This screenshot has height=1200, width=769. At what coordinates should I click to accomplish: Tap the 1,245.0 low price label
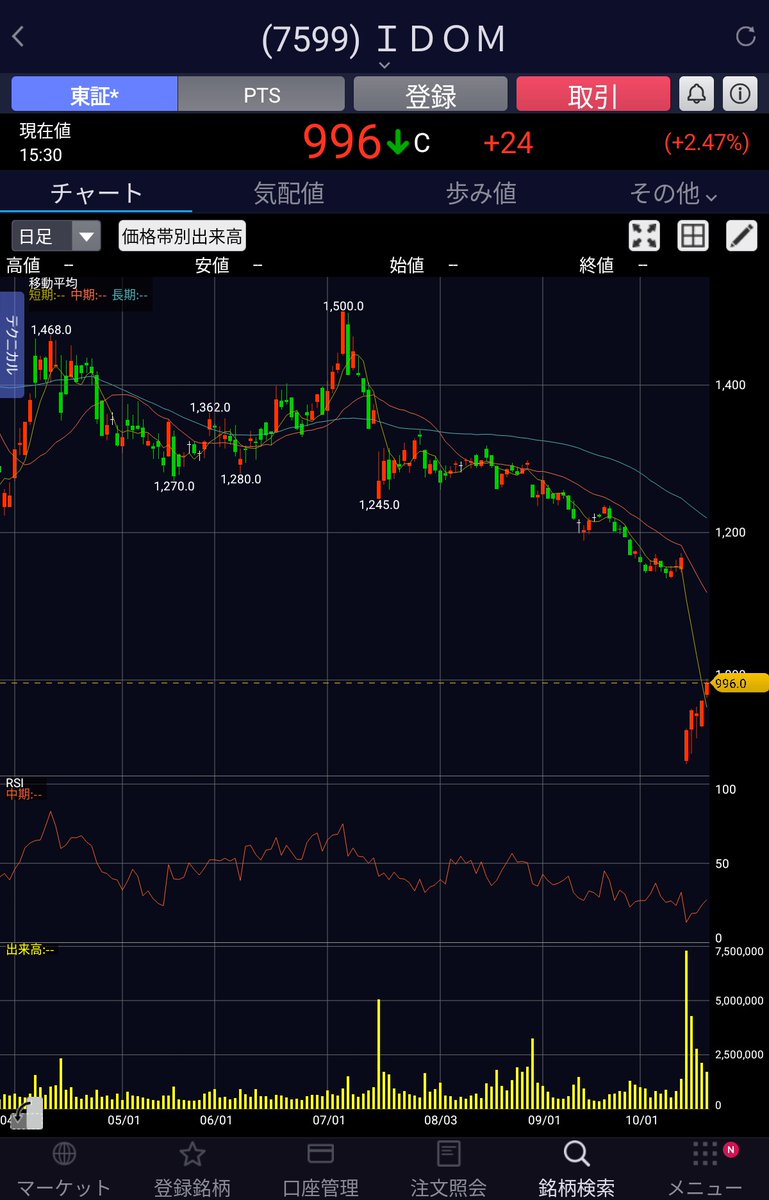tap(379, 505)
